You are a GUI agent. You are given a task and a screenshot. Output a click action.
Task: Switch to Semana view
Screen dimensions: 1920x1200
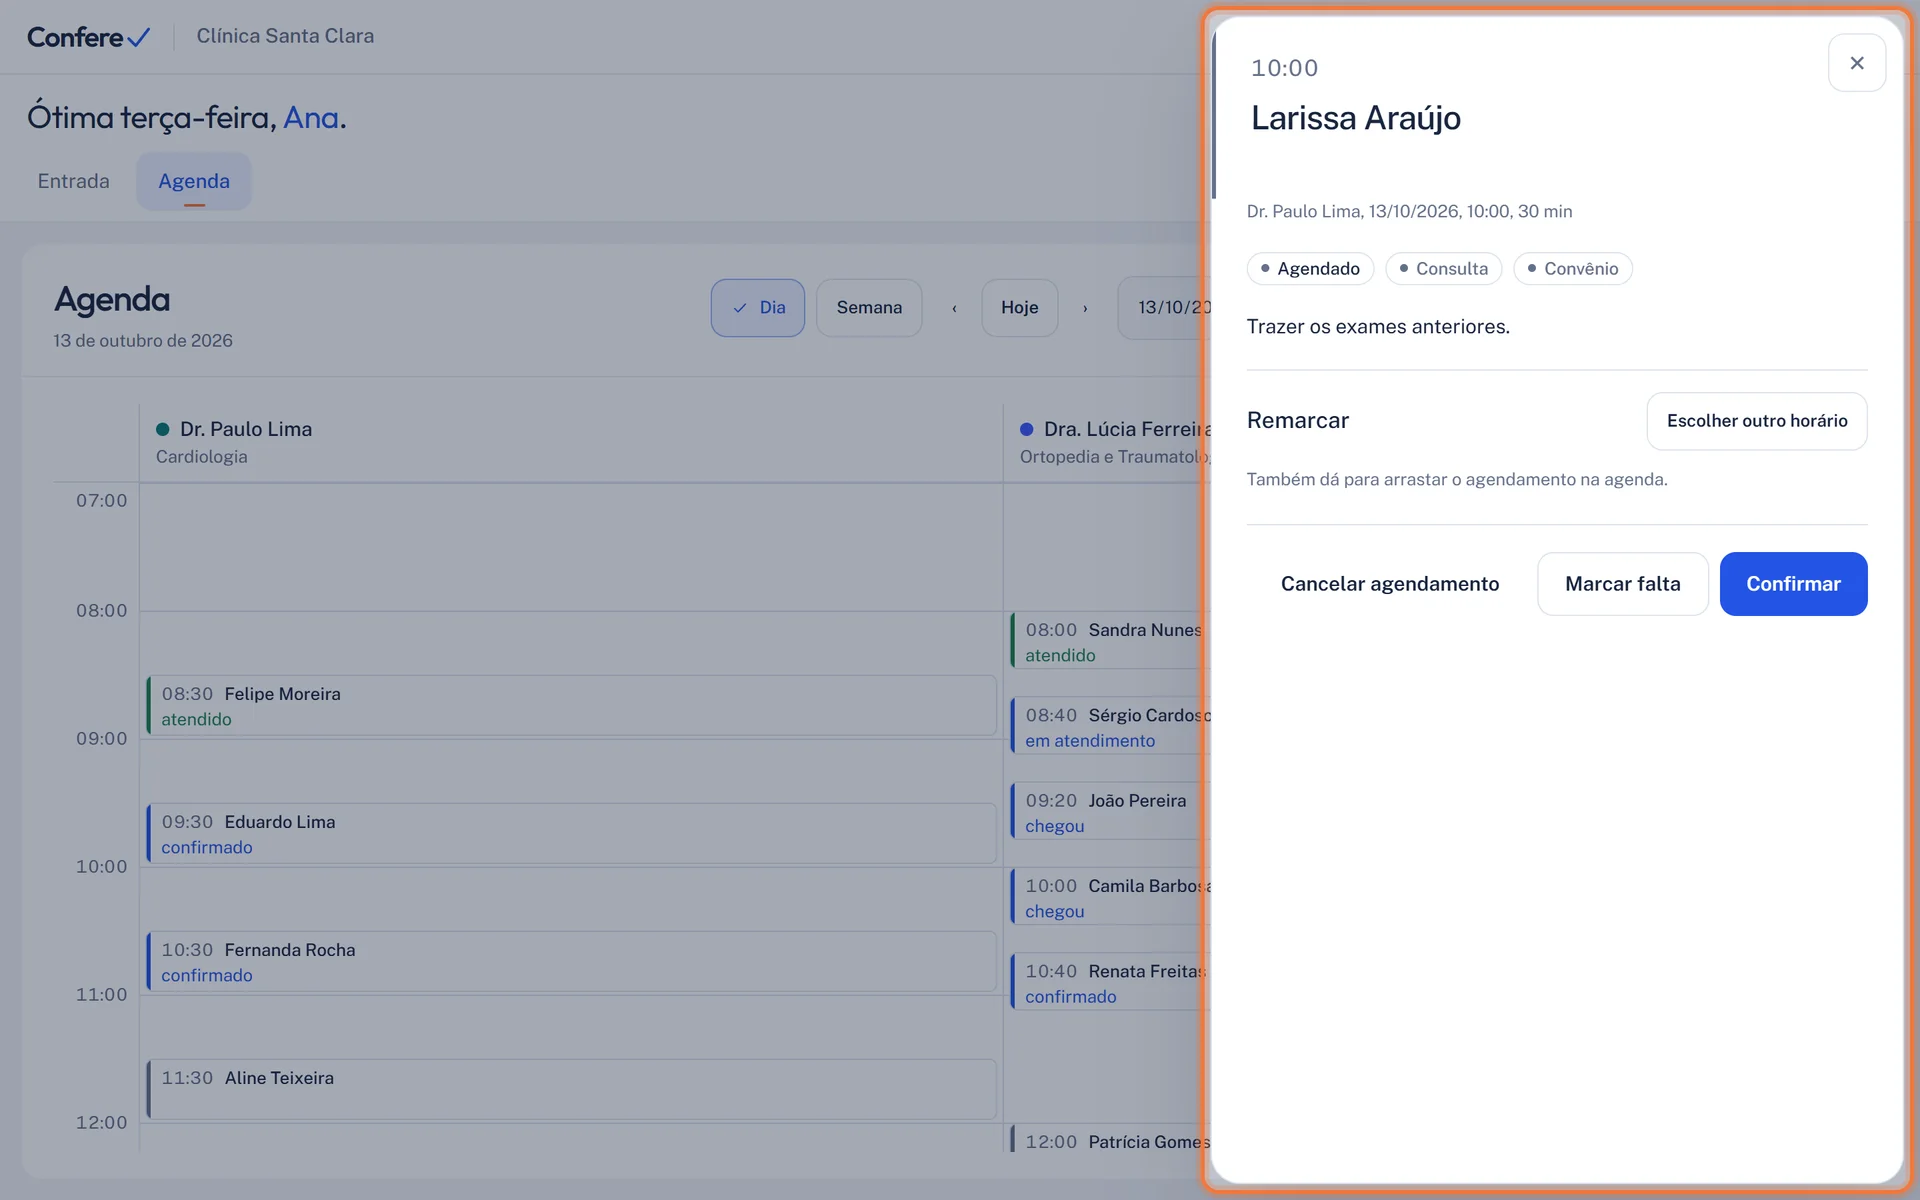tap(869, 308)
